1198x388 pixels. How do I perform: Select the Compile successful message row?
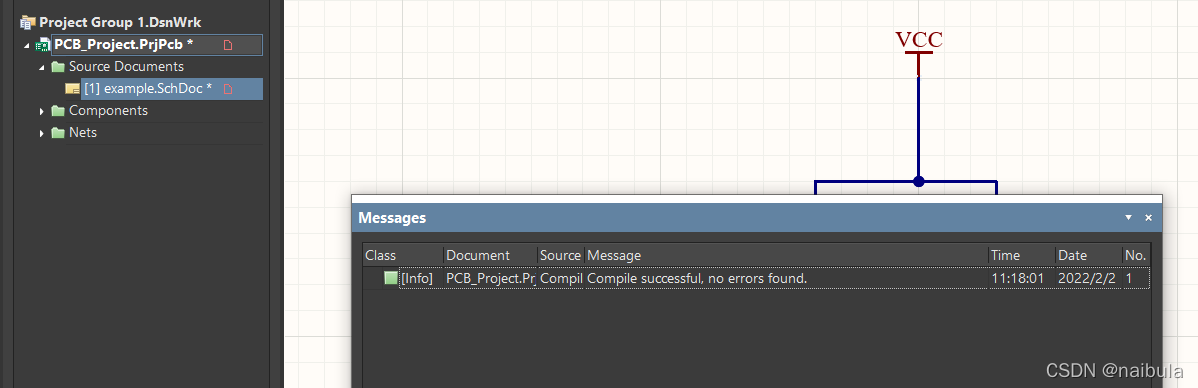756,278
